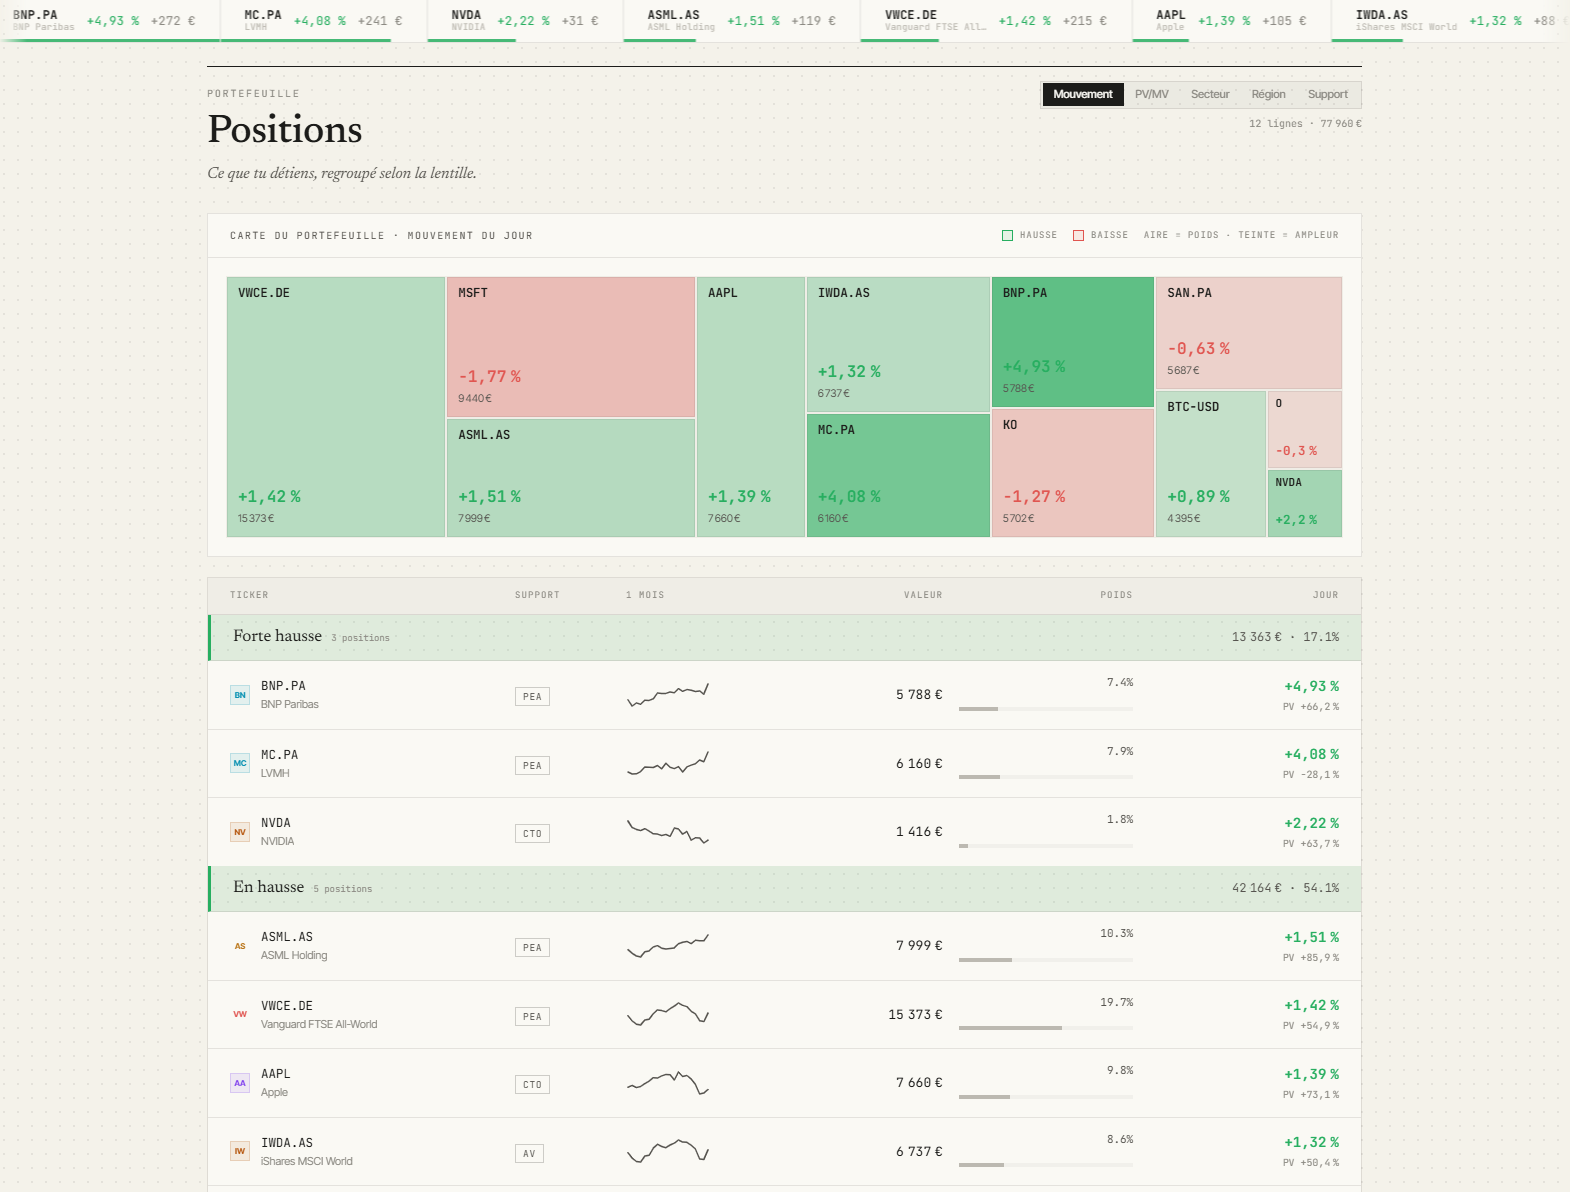
Task: Click BNP.PA in the top ticker tape
Action: point(110,20)
